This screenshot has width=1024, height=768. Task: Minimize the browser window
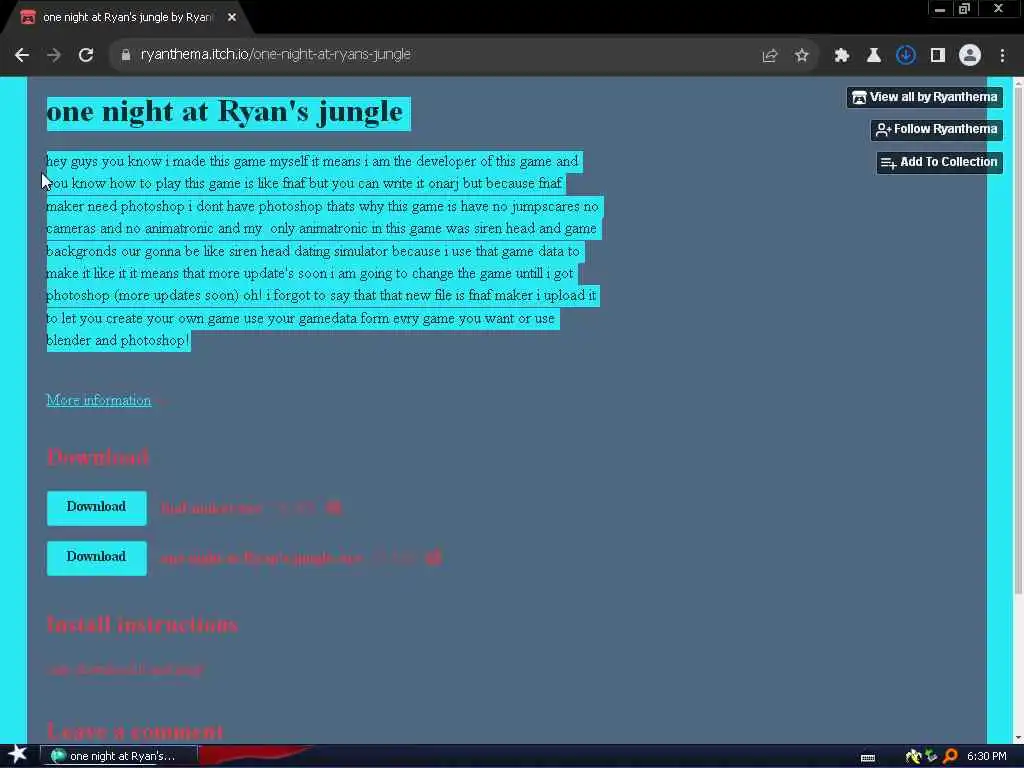pos(940,8)
